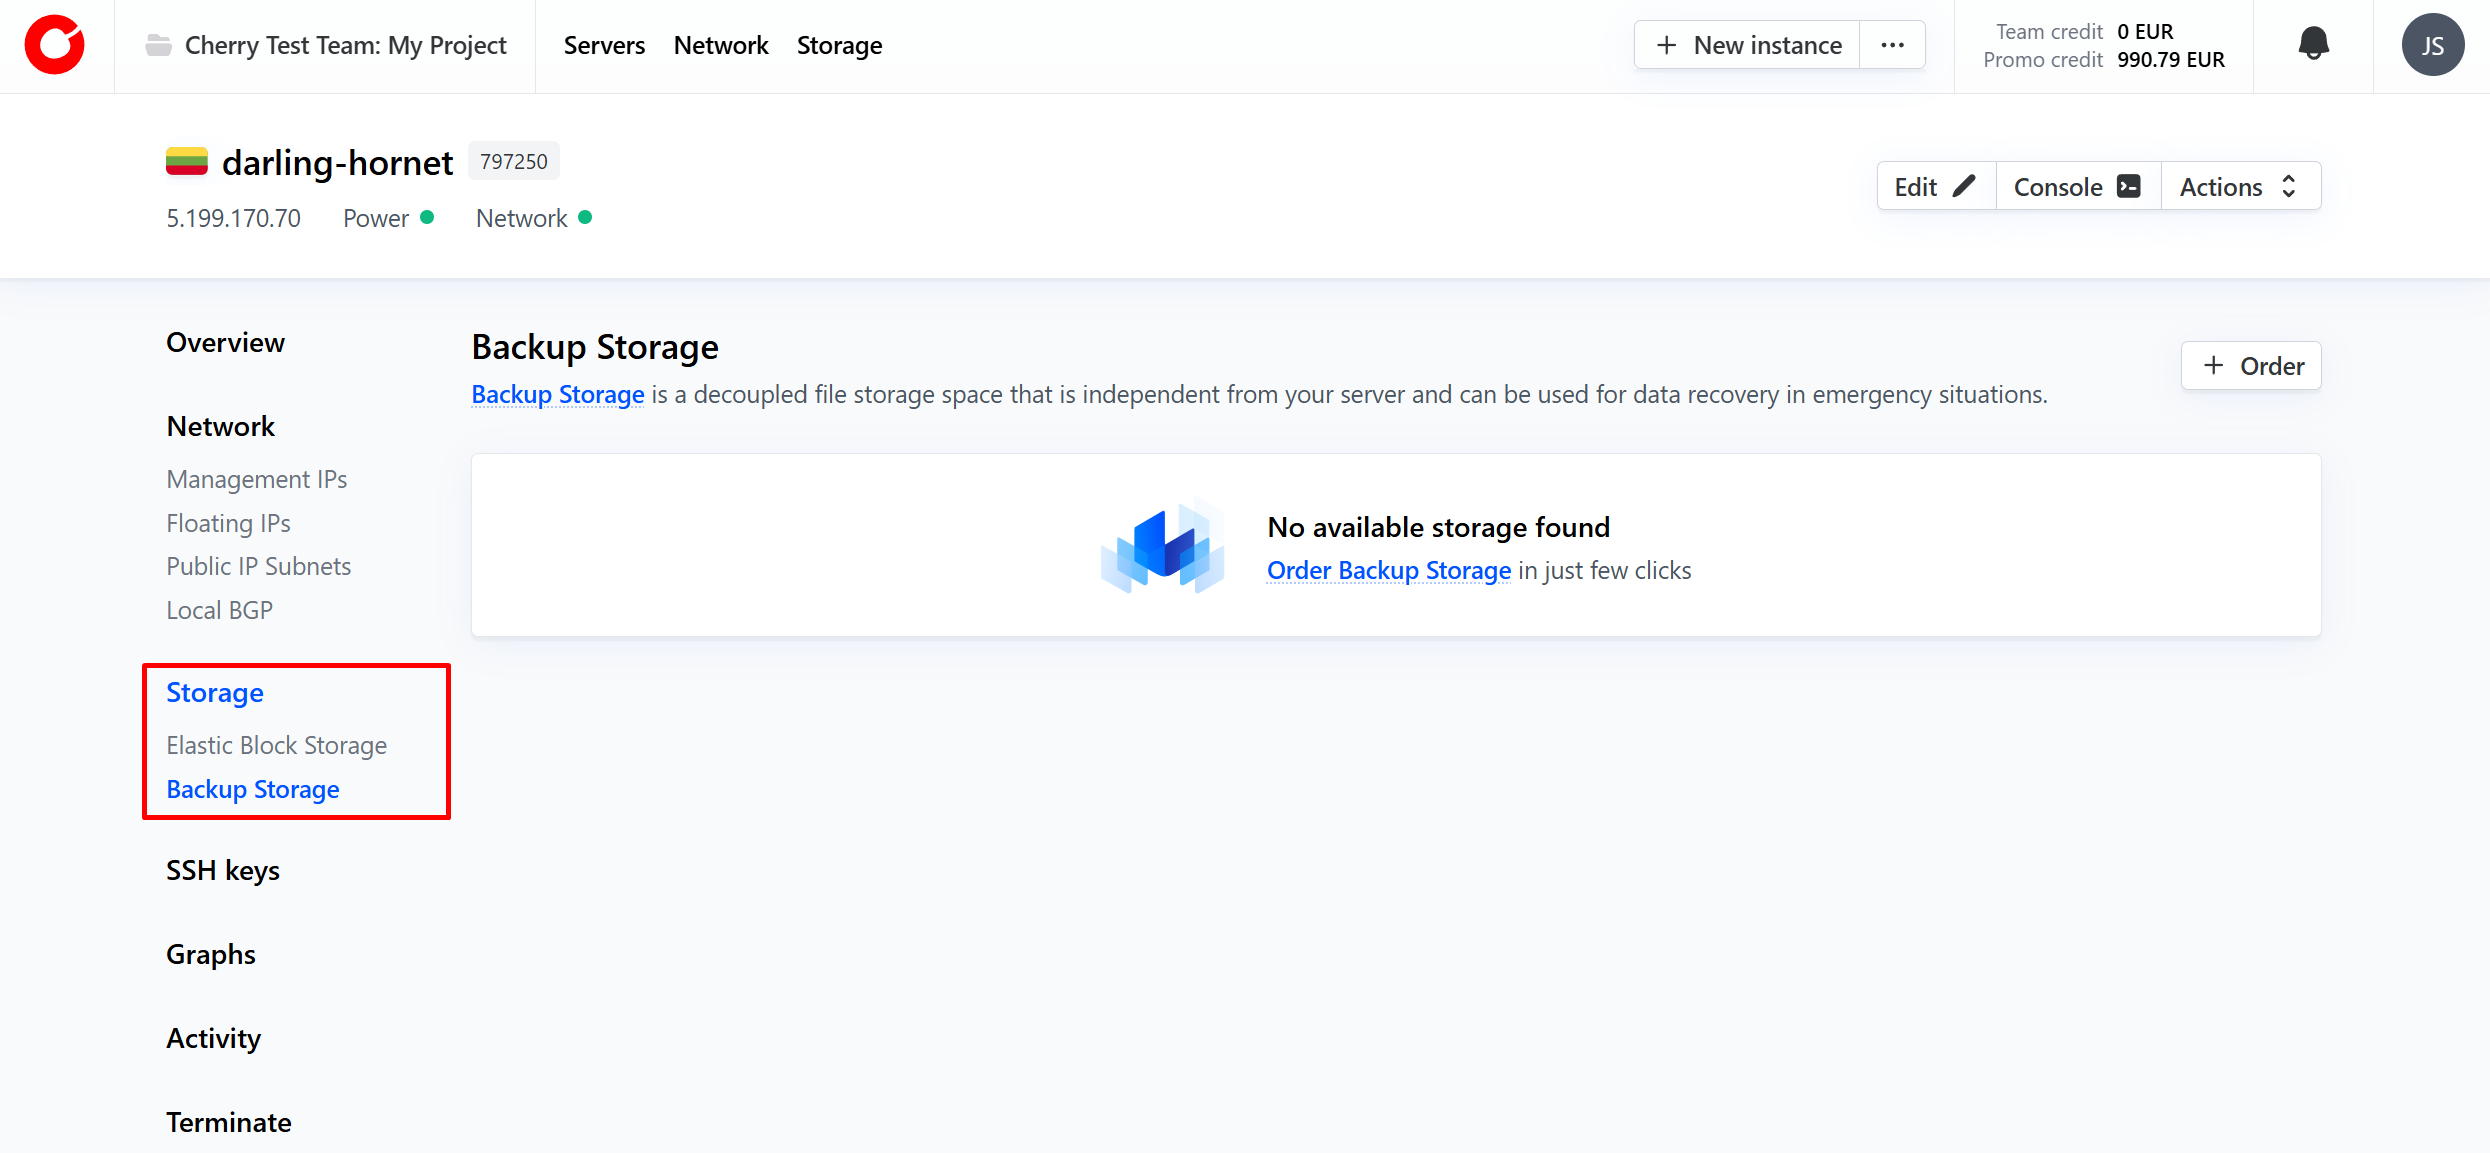This screenshot has height=1153, width=2490.
Task: Open the Servers top menu
Action: pos(604,45)
